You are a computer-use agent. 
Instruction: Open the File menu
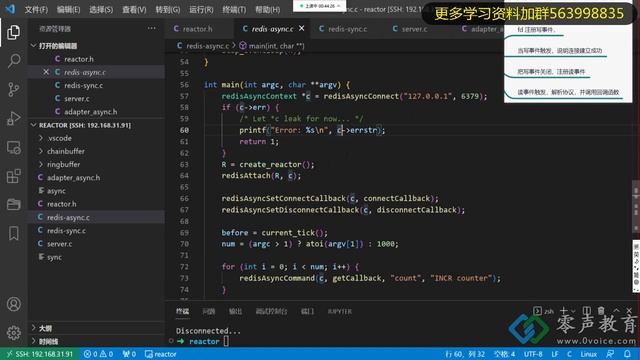click(x=36, y=9)
